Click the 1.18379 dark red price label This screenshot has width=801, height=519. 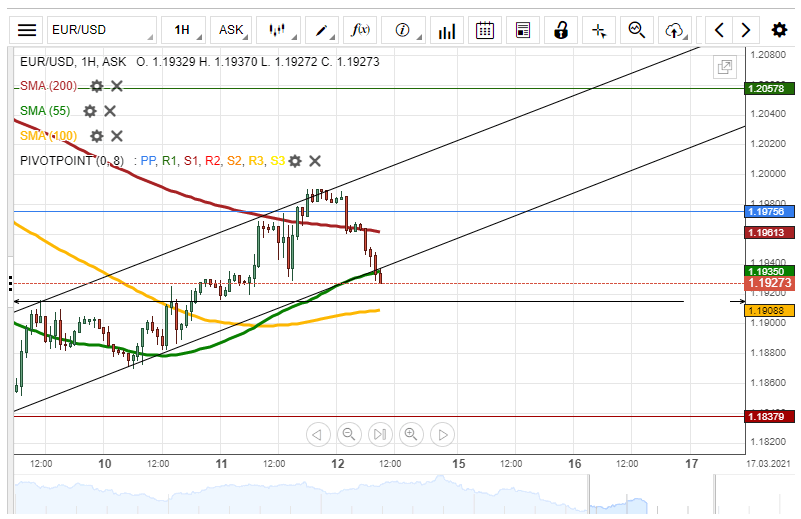point(769,417)
